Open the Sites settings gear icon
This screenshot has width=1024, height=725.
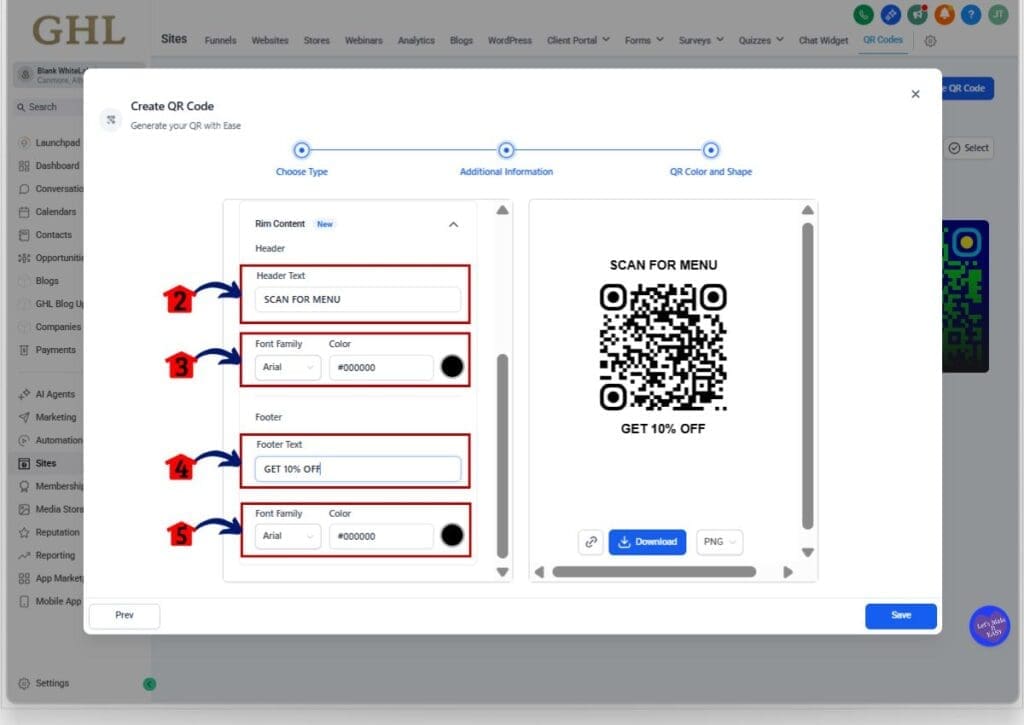(x=931, y=40)
